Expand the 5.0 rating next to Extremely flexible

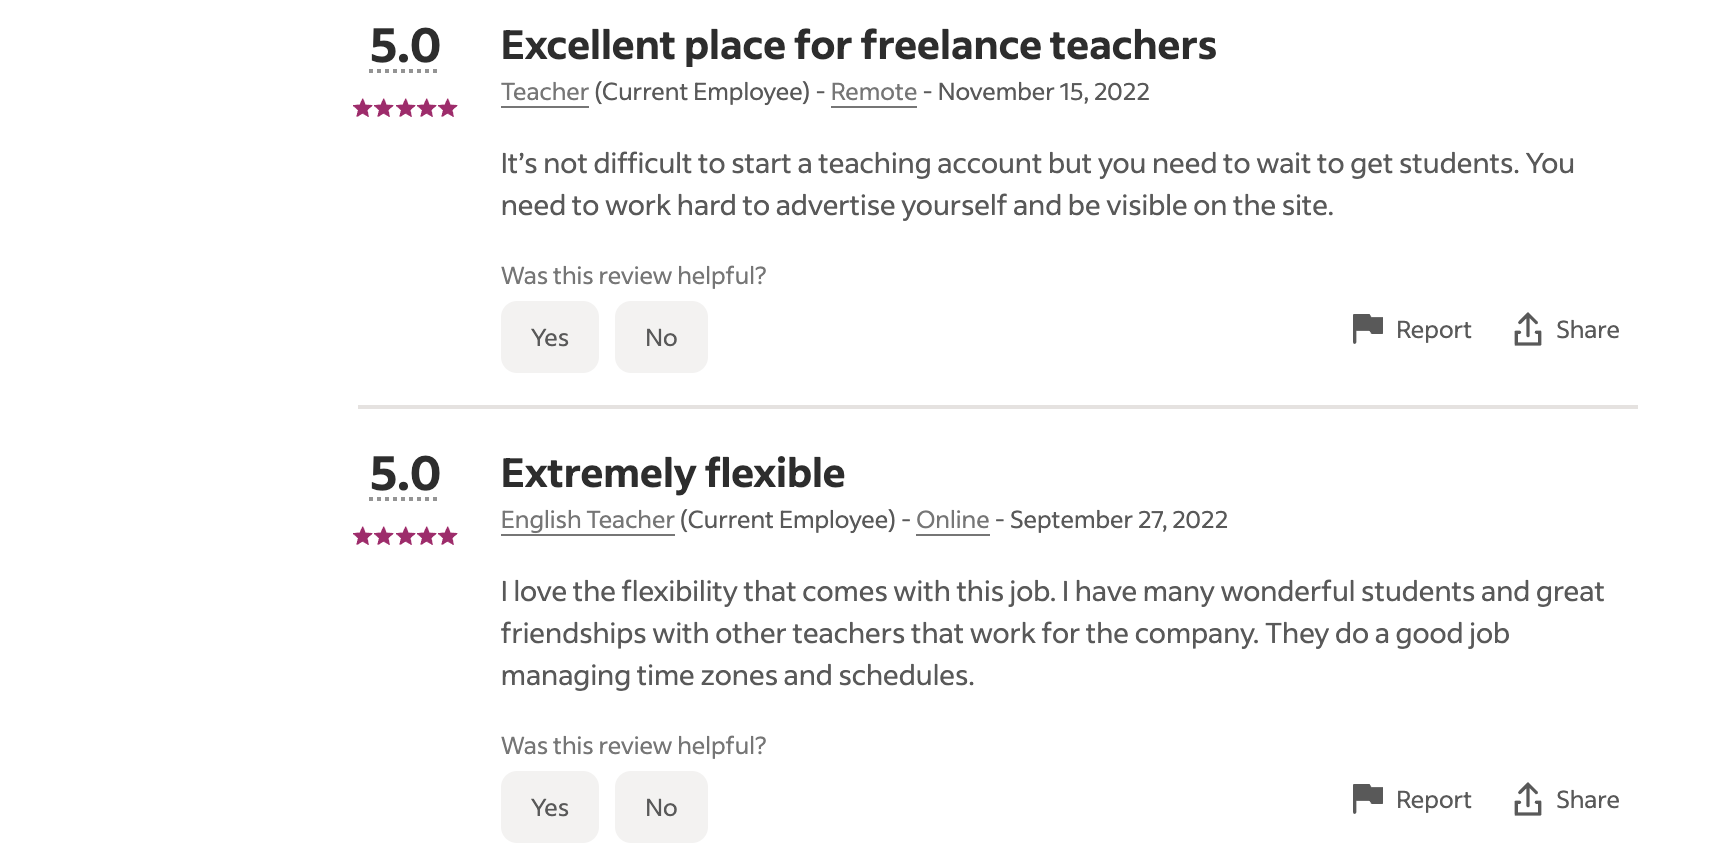(405, 475)
